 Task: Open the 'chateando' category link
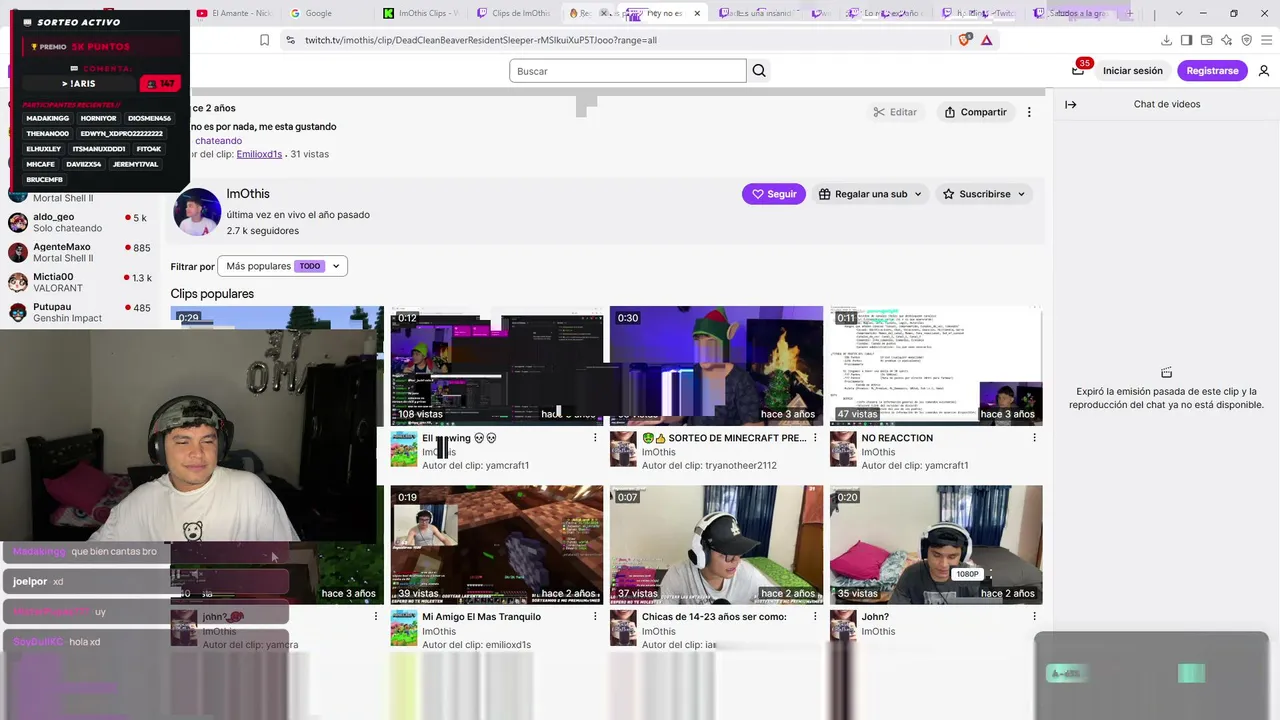point(219,141)
